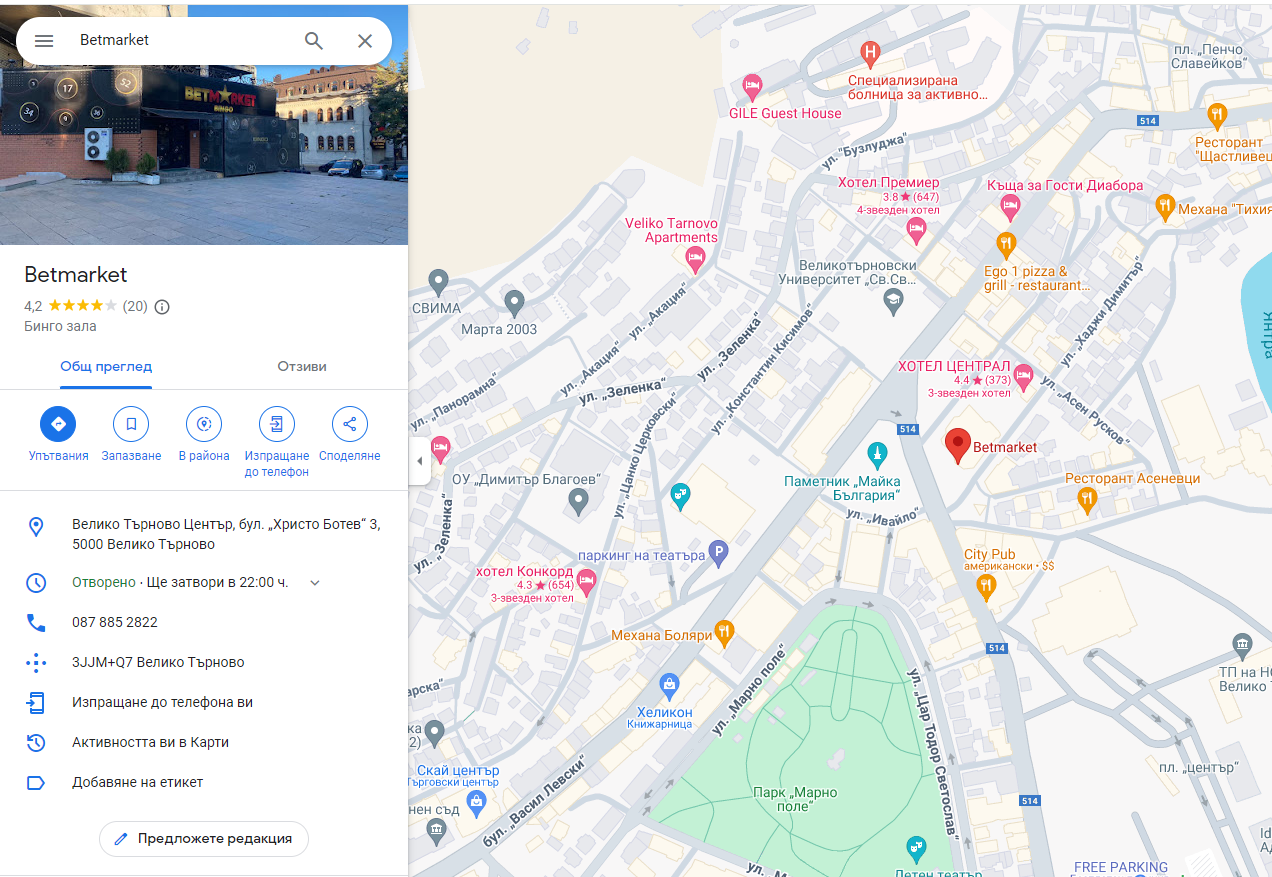Click the Предложете редакция button
Image resolution: width=1272 pixels, height=877 pixels.
coord(204,839)
